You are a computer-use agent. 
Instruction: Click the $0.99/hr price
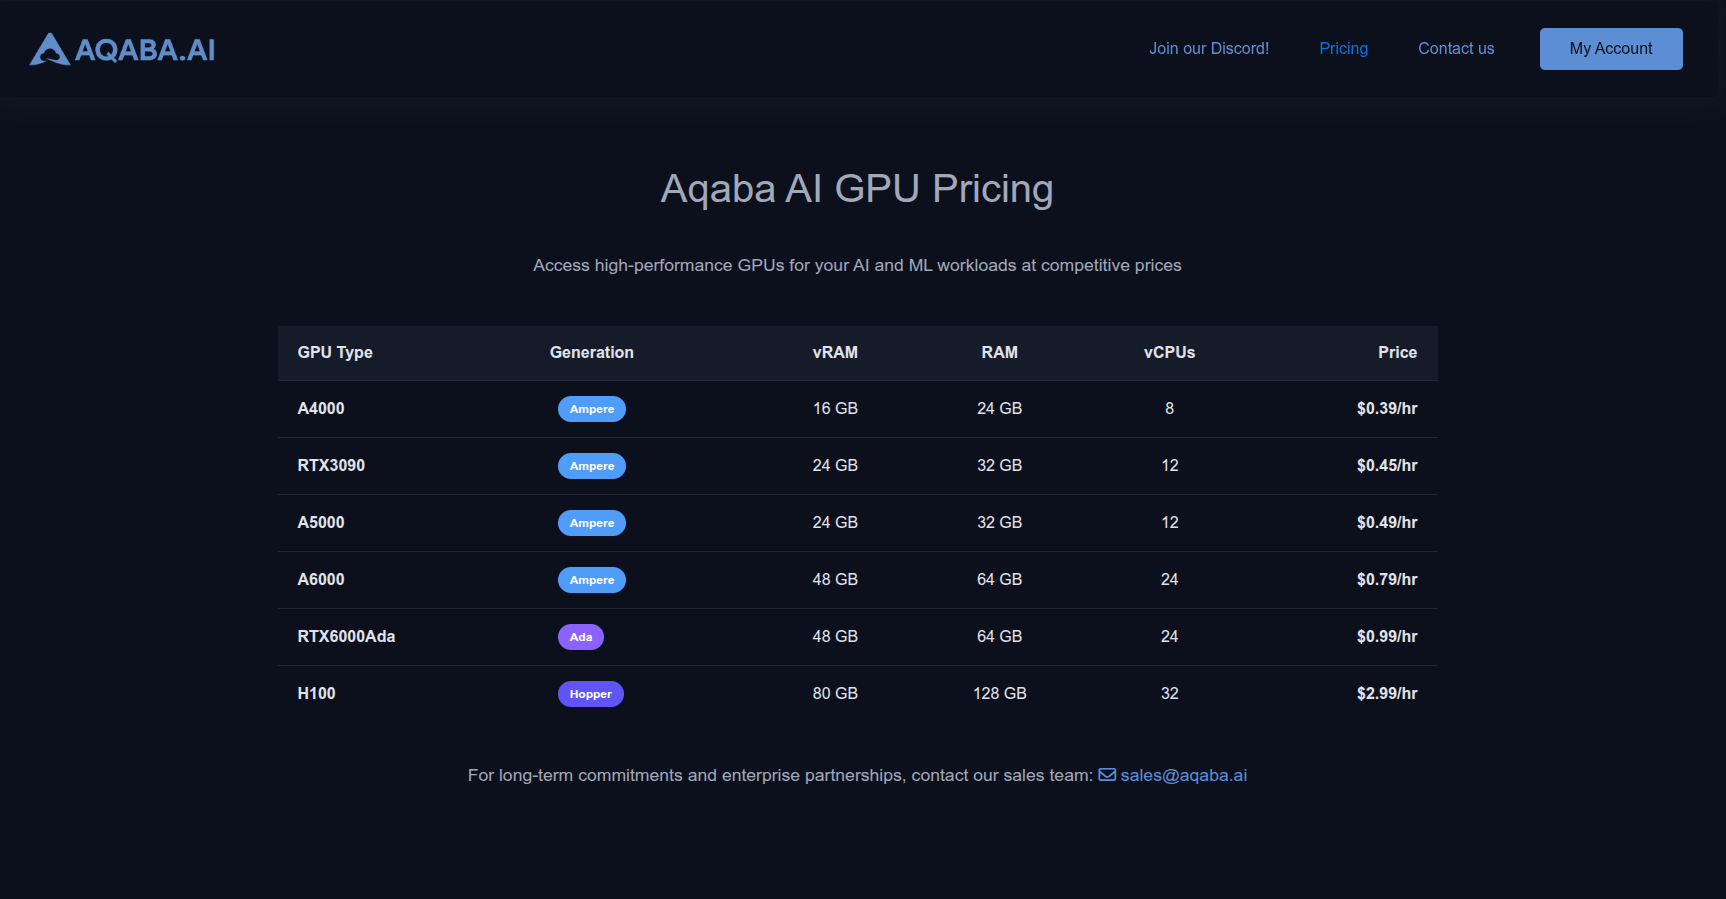coord(1387,636)
